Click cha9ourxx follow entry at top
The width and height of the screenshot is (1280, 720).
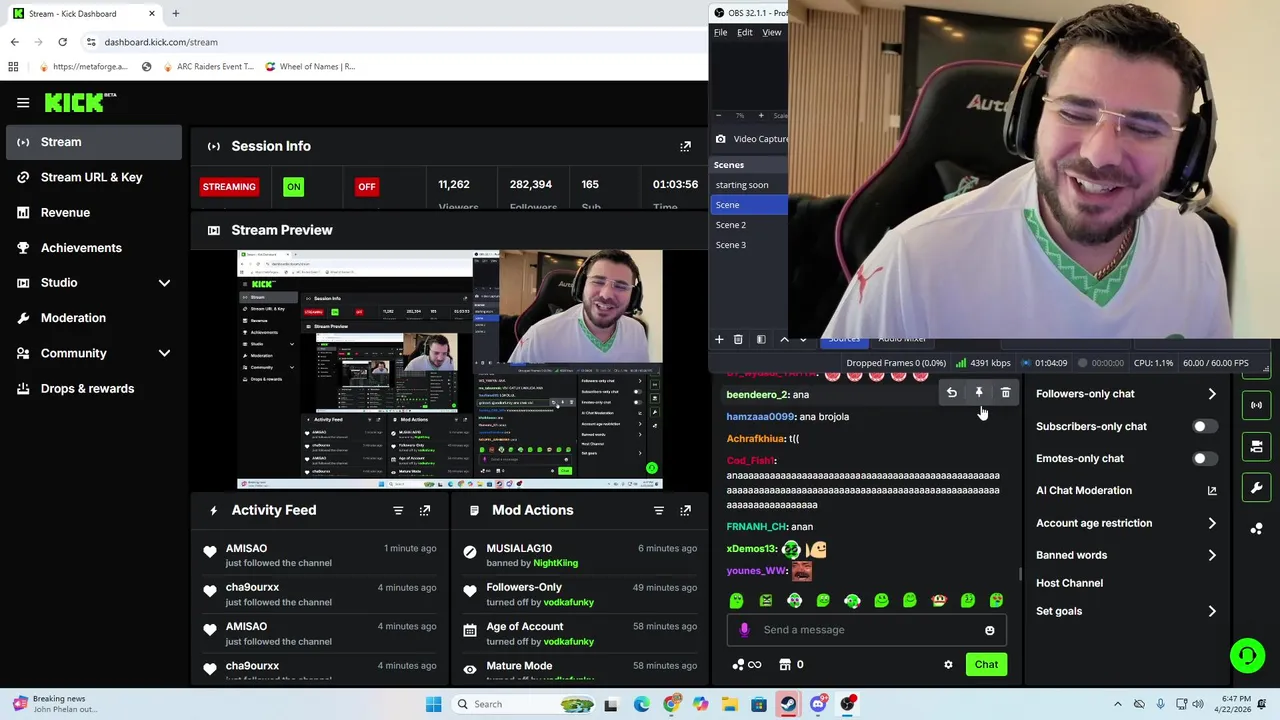[320, 594]
